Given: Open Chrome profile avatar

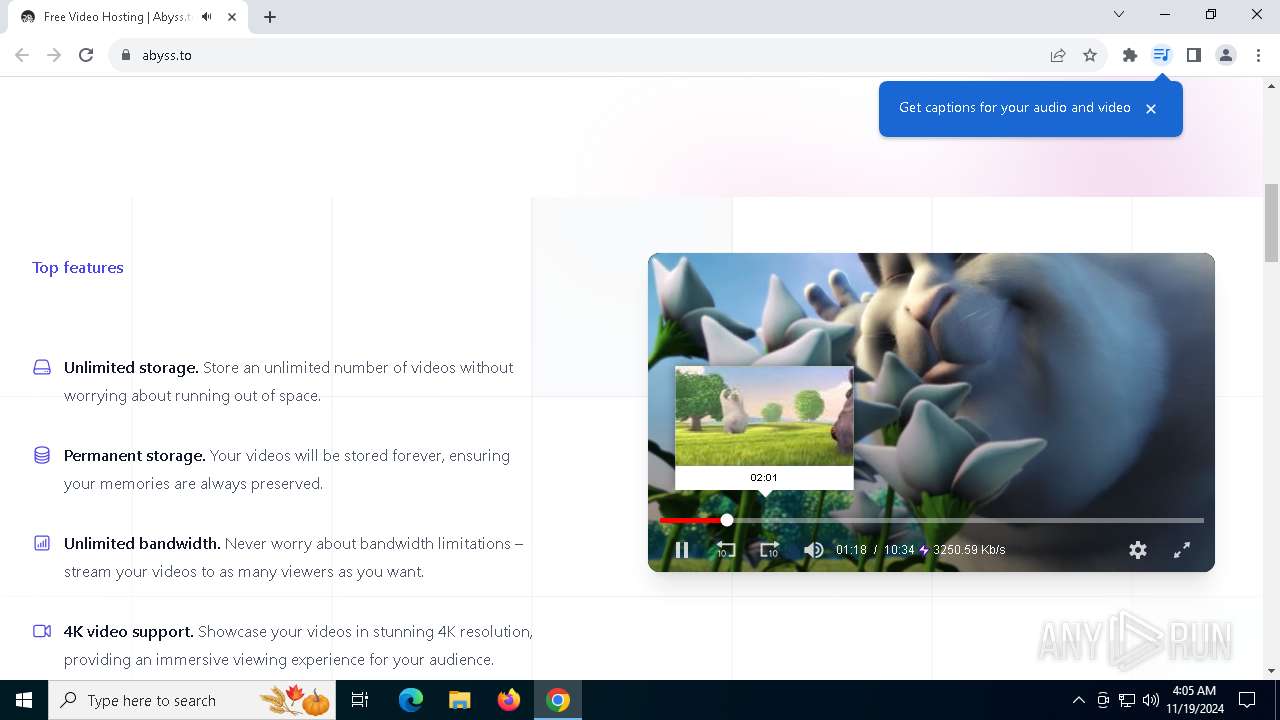Looking at the screenshot, I should (1226, 55).
